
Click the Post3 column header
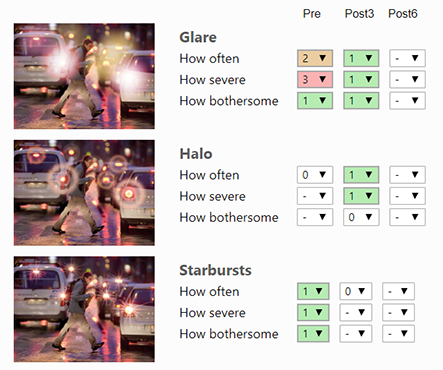click(359, 14)
